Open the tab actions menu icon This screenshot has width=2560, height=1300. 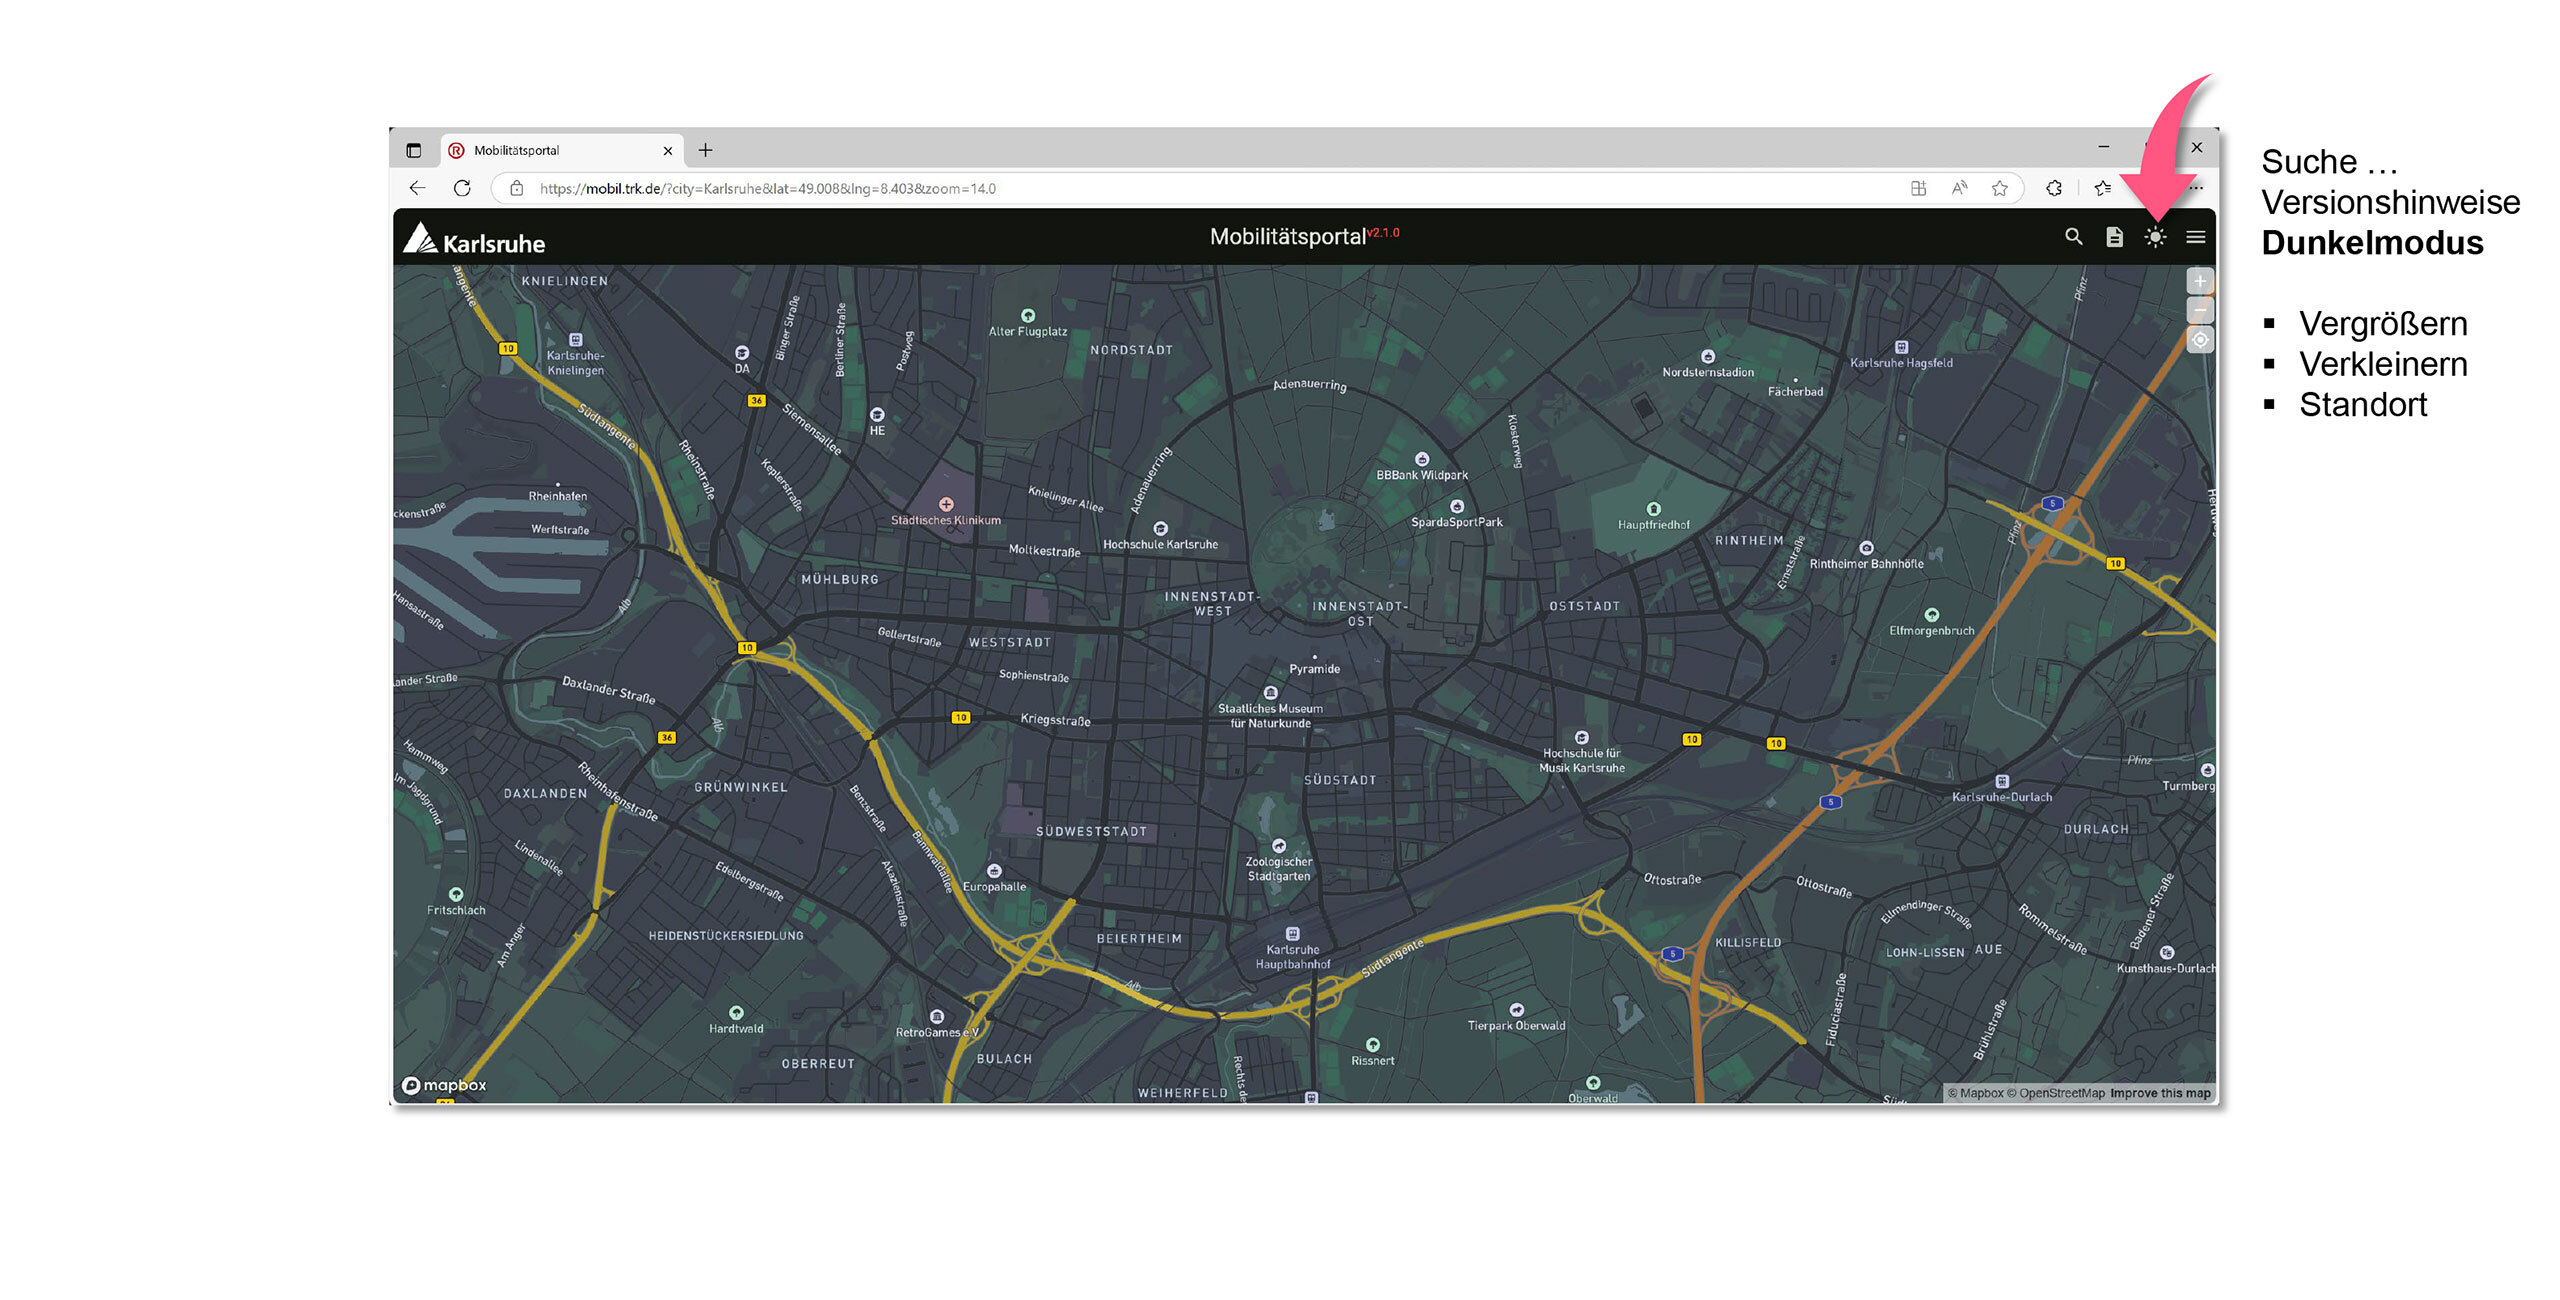[x=414, y=150]
